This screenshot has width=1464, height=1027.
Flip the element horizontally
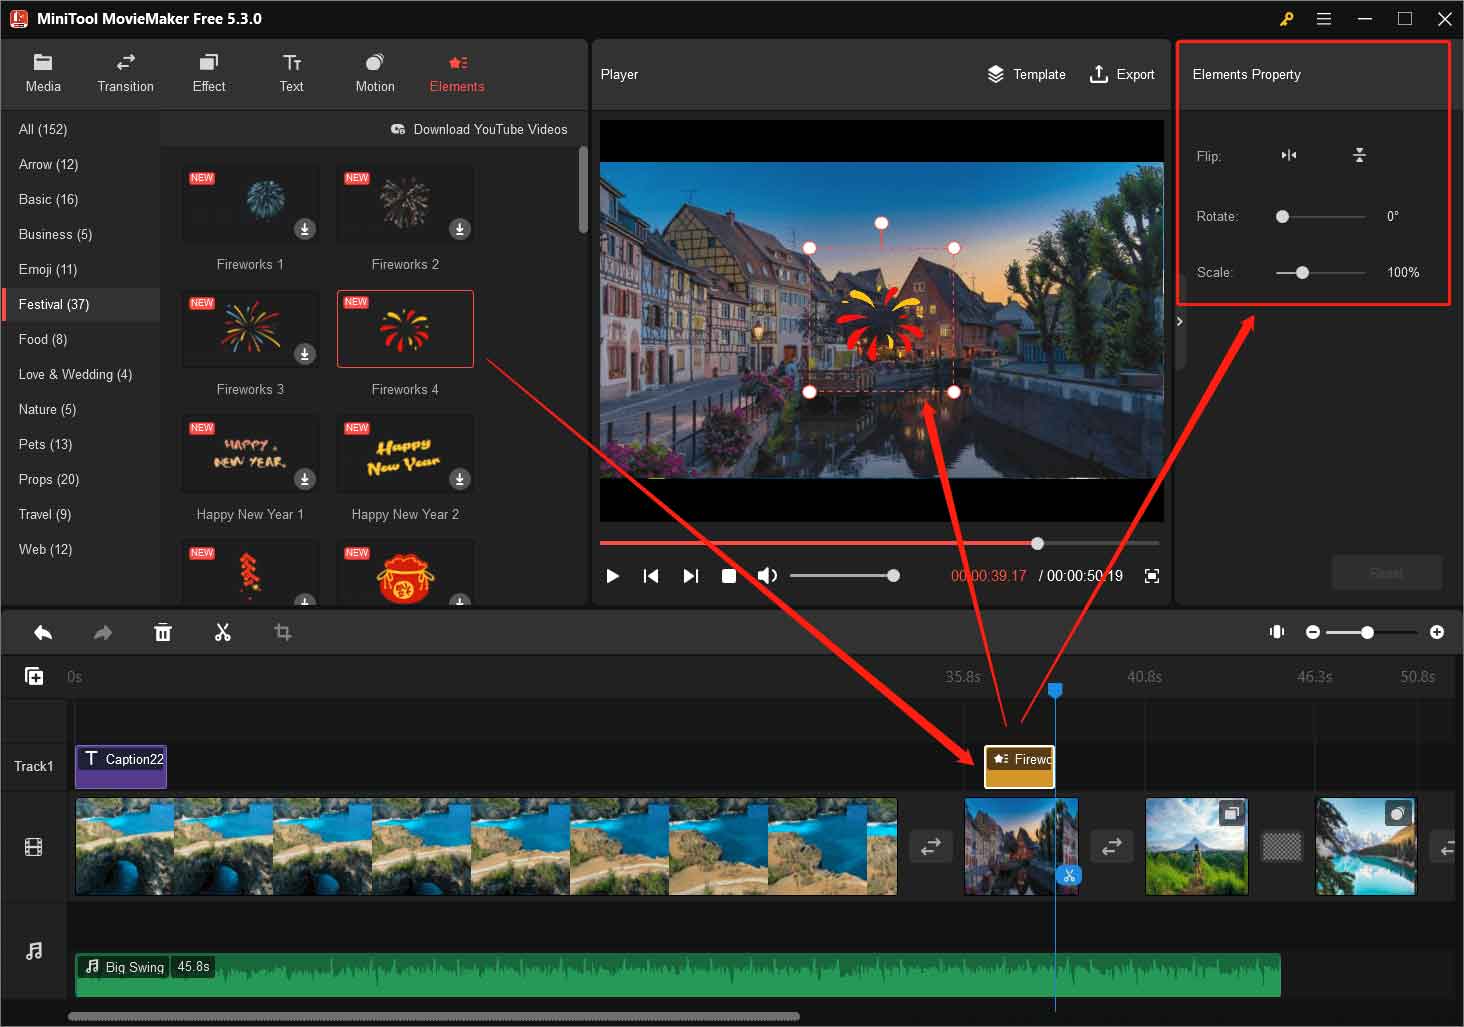(1289, 155)
